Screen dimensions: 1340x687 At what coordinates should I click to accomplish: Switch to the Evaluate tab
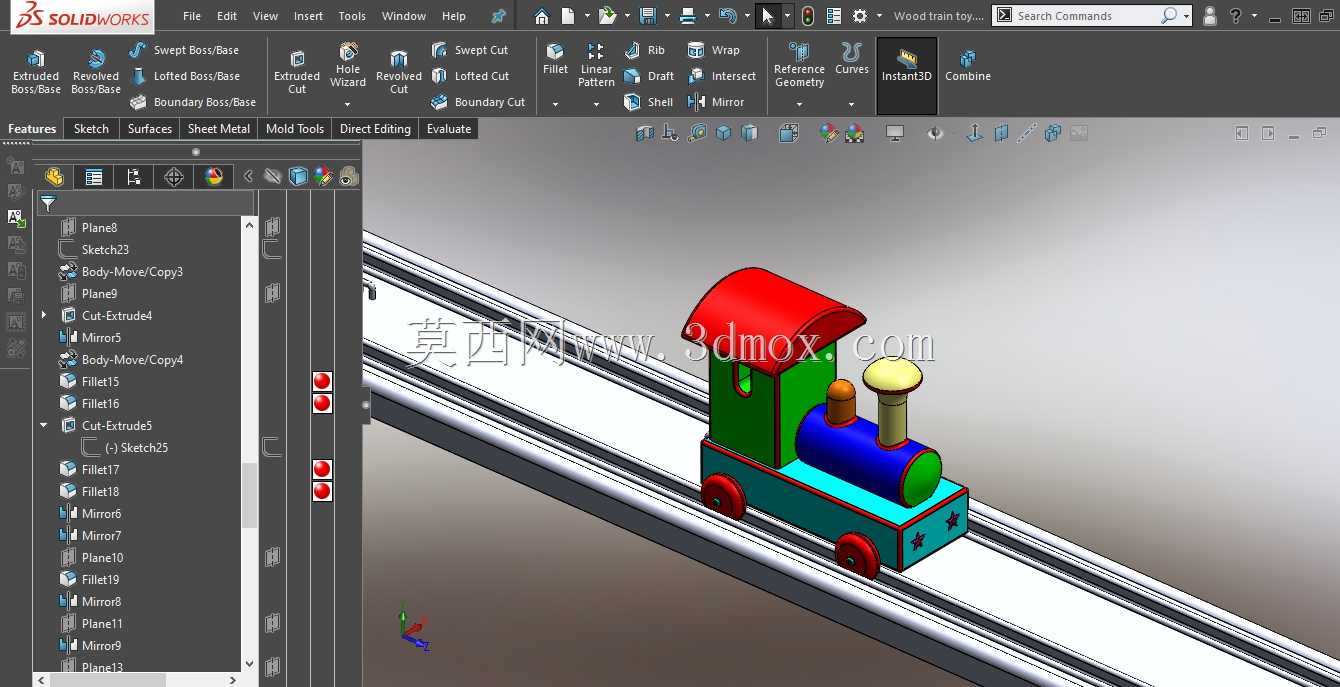click(x=449, y=129)
